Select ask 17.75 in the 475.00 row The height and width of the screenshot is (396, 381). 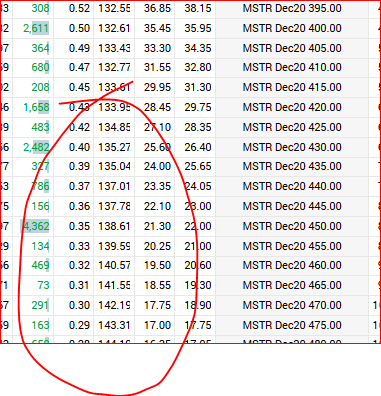coord(198,325)
